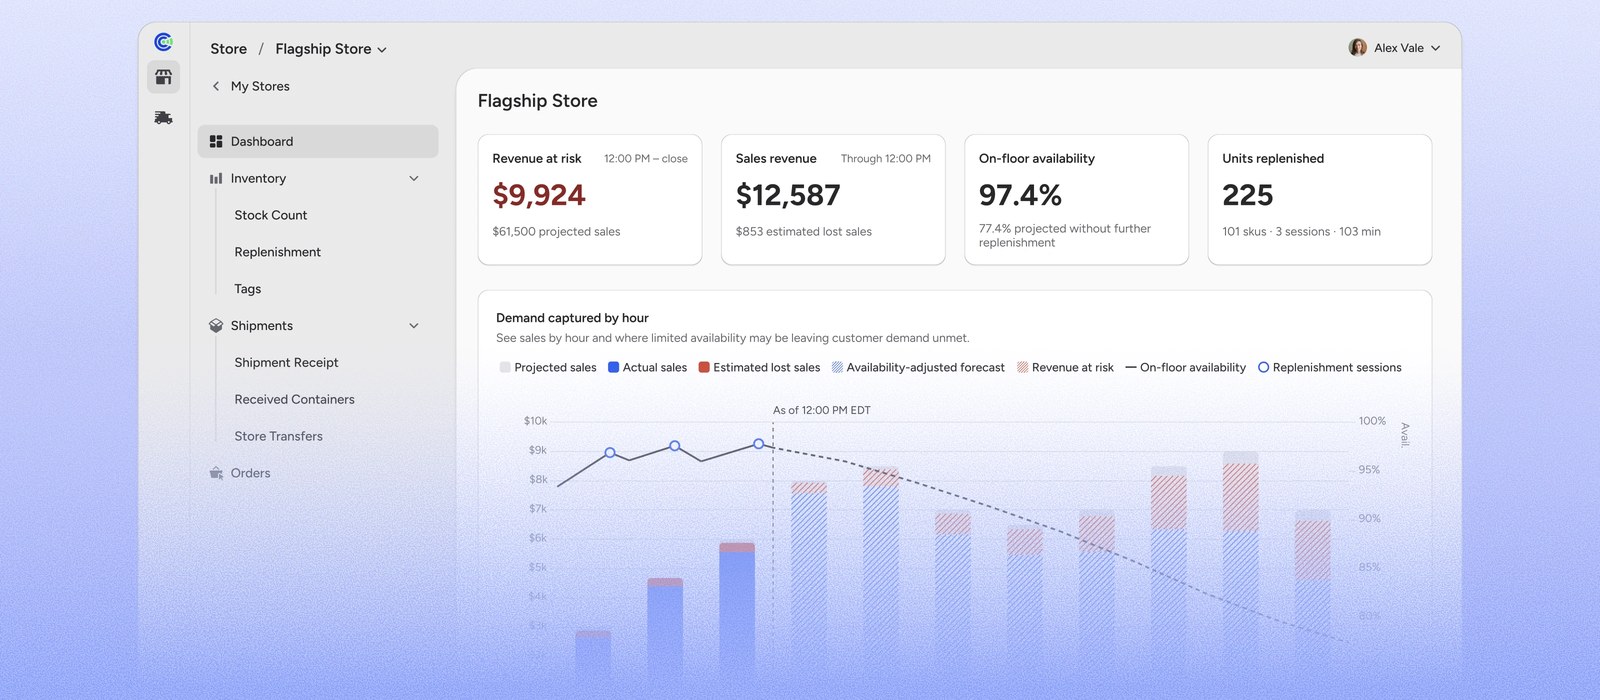Image resolution: width=1600 pixels, height=700 pixels.
Task: Open Replenishment page
Action: (x=278, y=252)
